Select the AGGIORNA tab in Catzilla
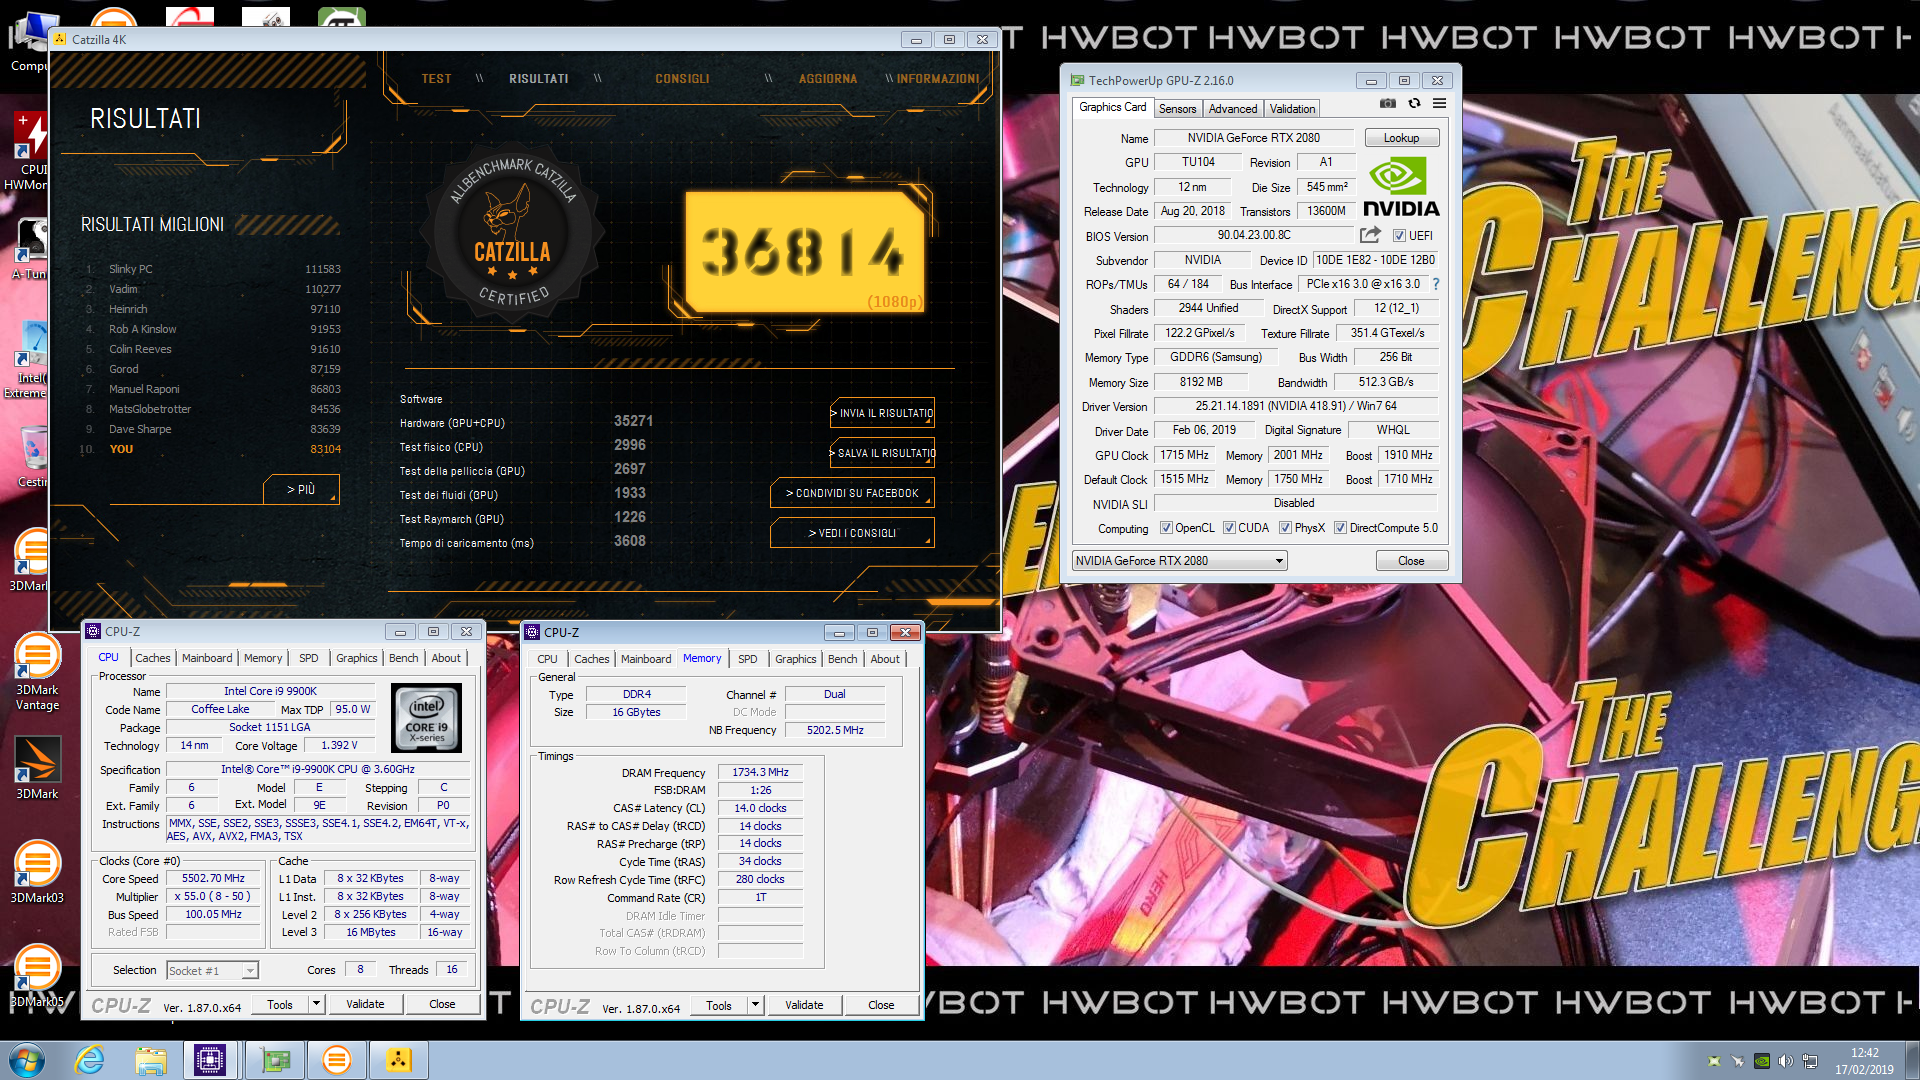 (x=828, y=79)
